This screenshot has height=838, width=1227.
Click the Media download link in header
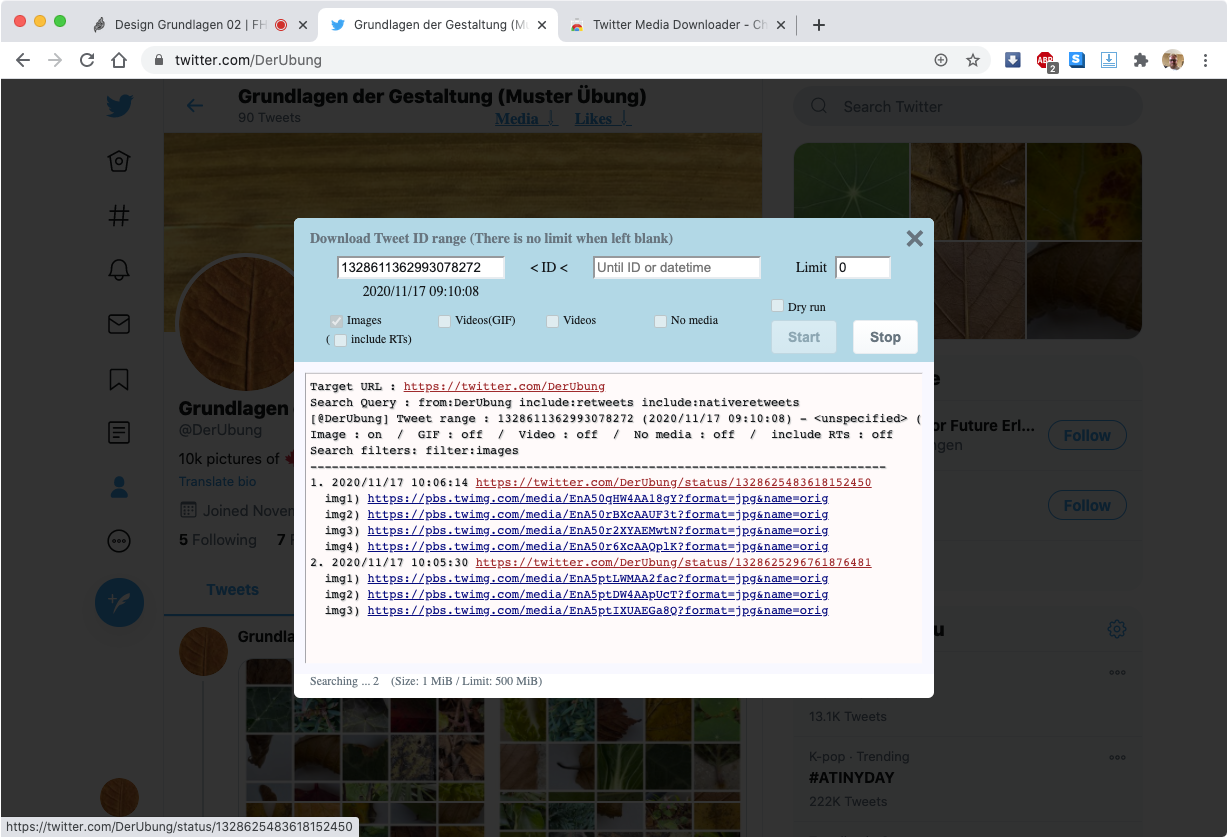coord(526,119)
